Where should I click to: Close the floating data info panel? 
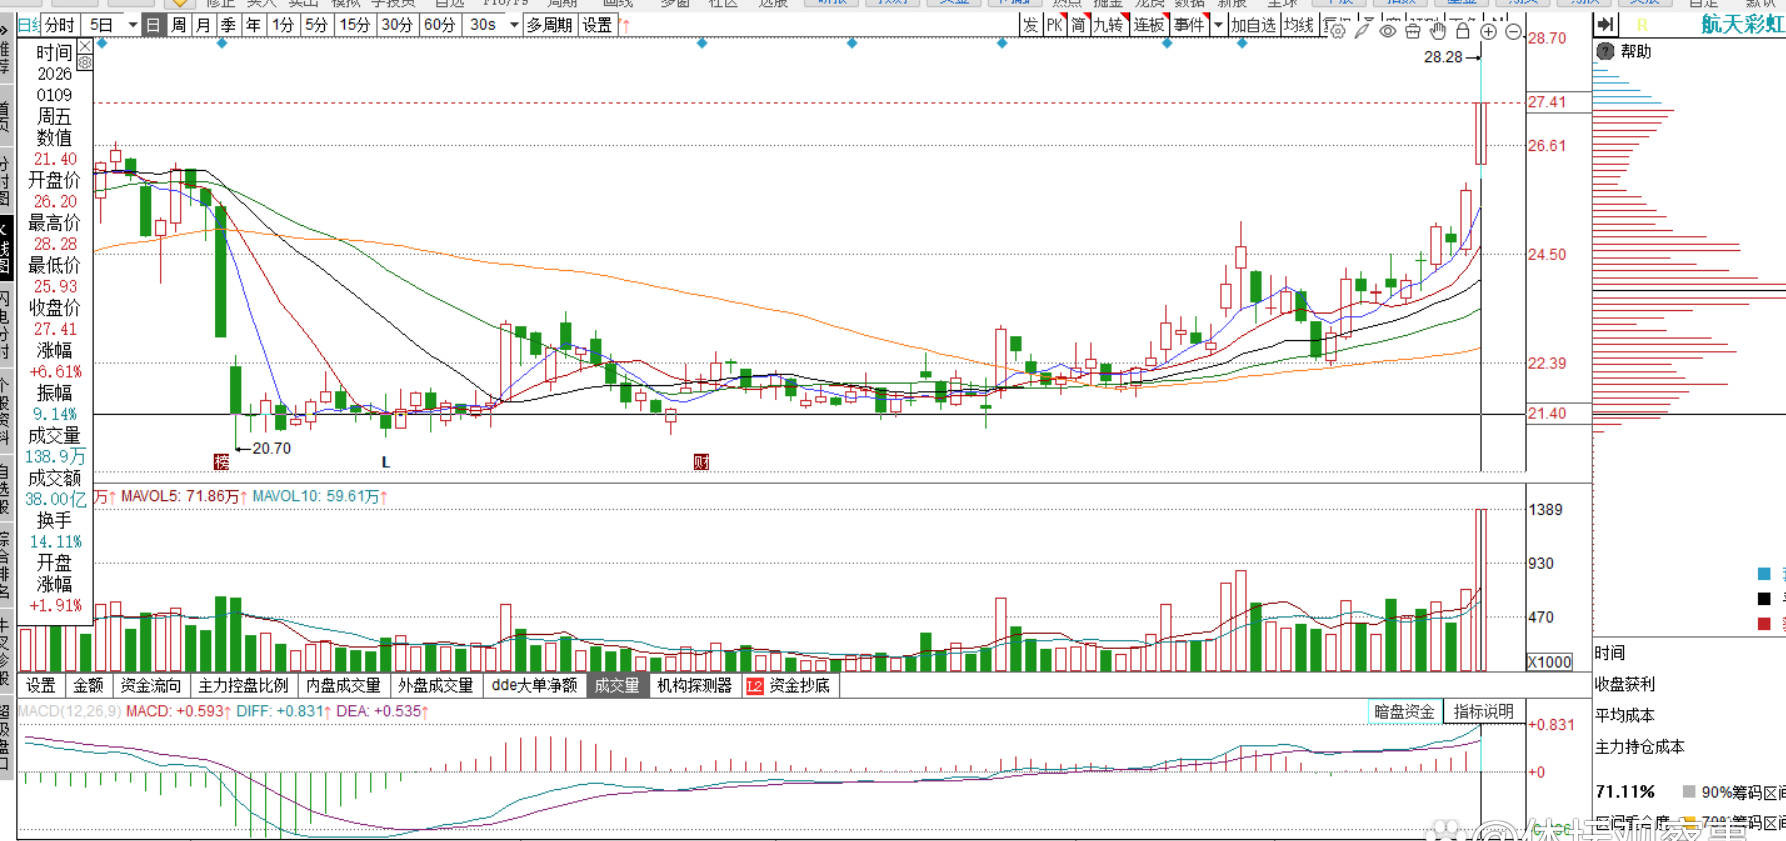click(x=85, y=46)
